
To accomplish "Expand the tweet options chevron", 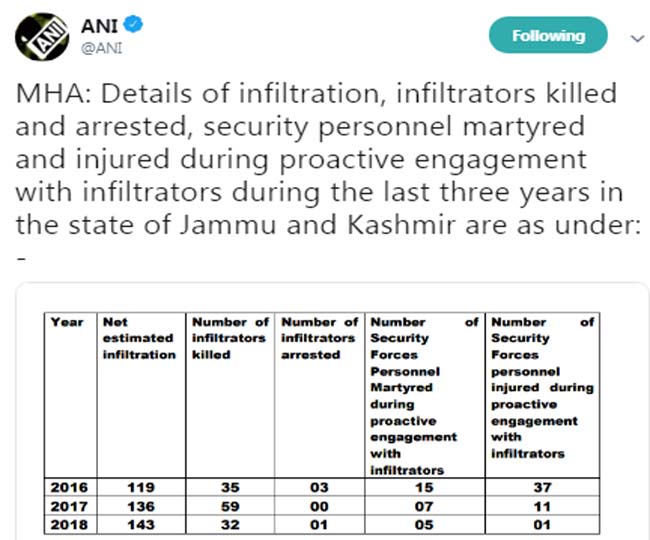I will [x=637, y=39].
